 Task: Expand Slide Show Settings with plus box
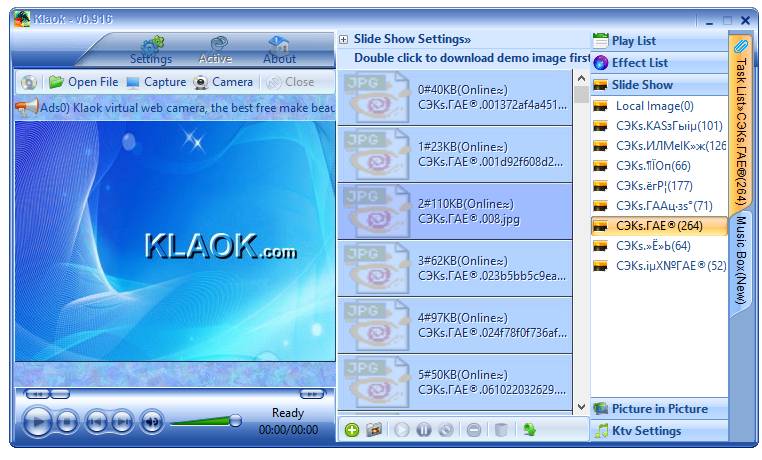[343, 40]
